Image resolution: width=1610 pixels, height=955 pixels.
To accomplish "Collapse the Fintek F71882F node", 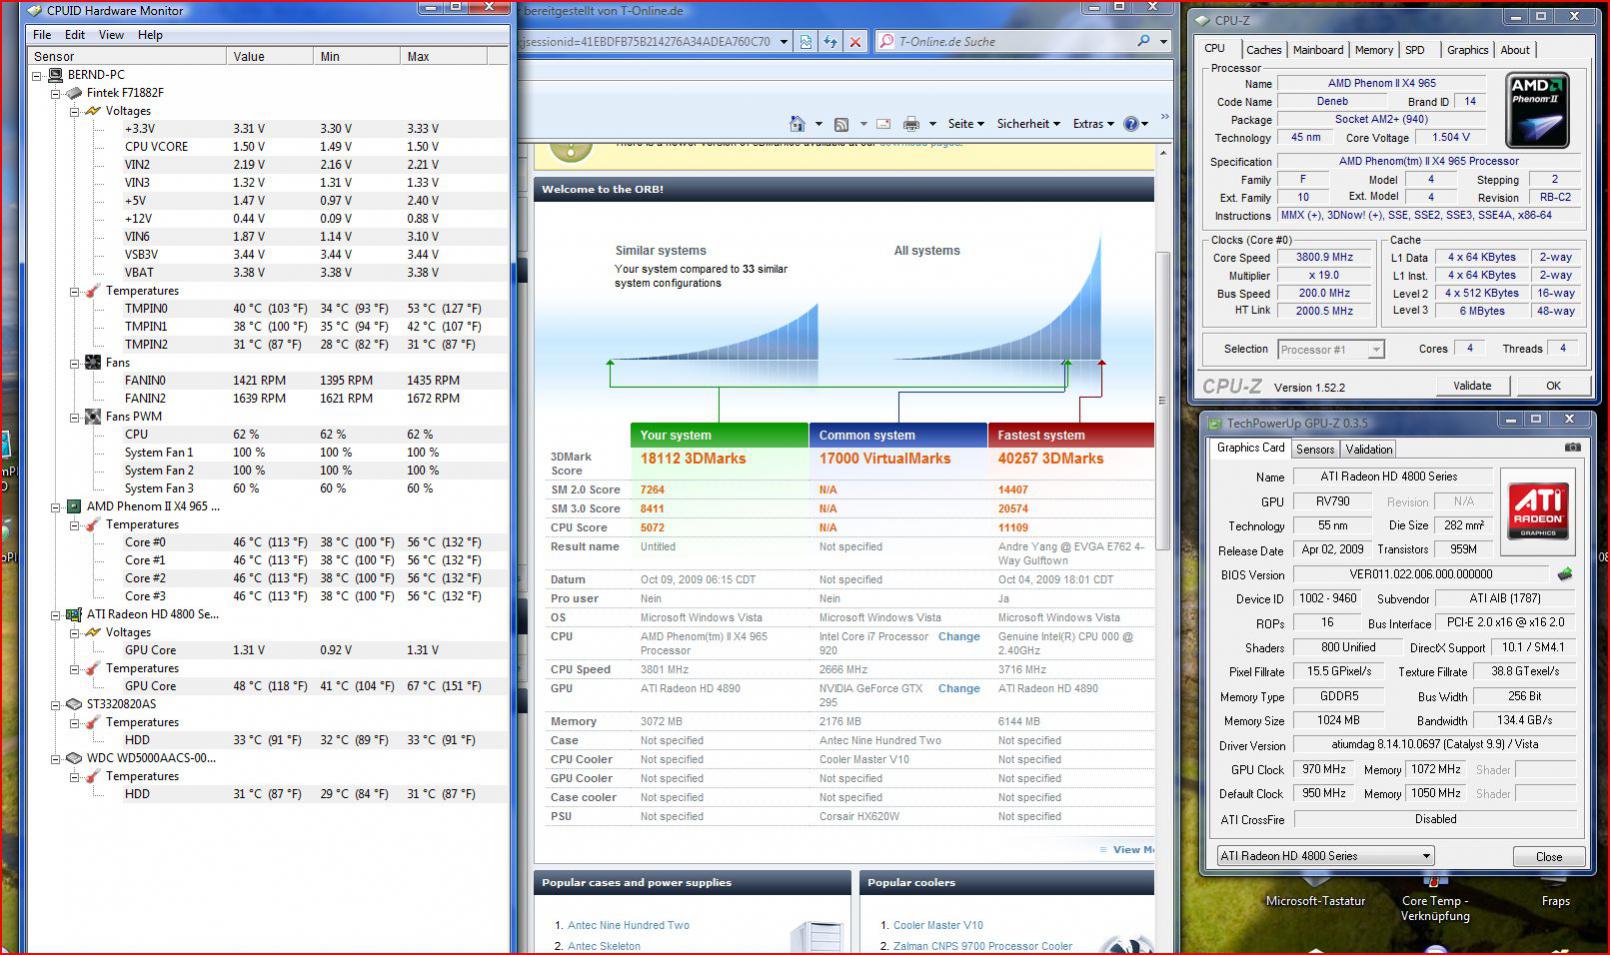I will 56,93.
